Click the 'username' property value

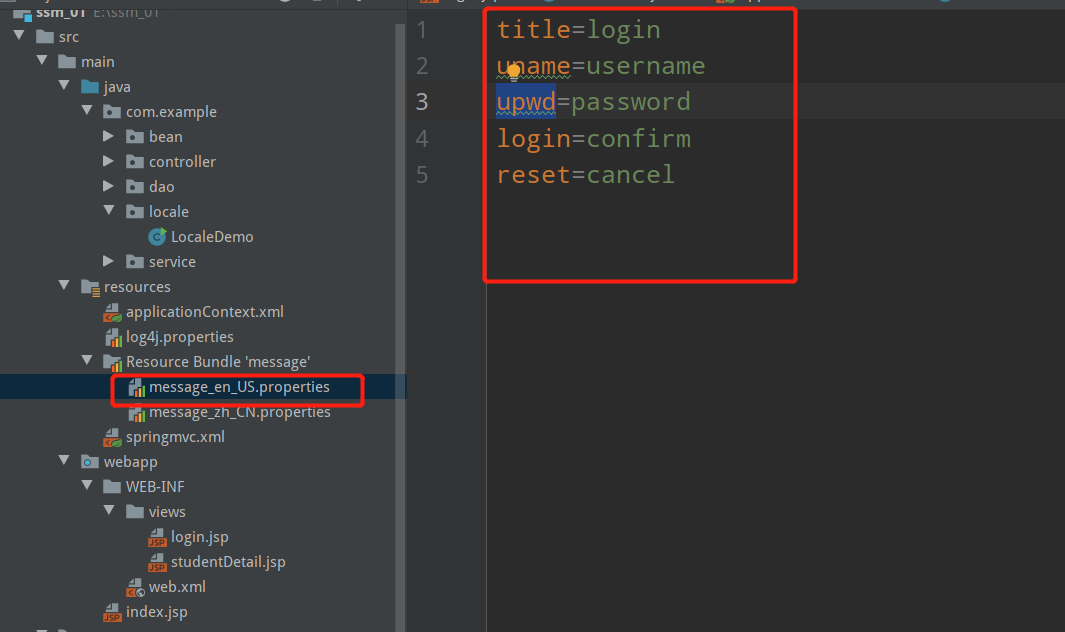pos(646,66)
